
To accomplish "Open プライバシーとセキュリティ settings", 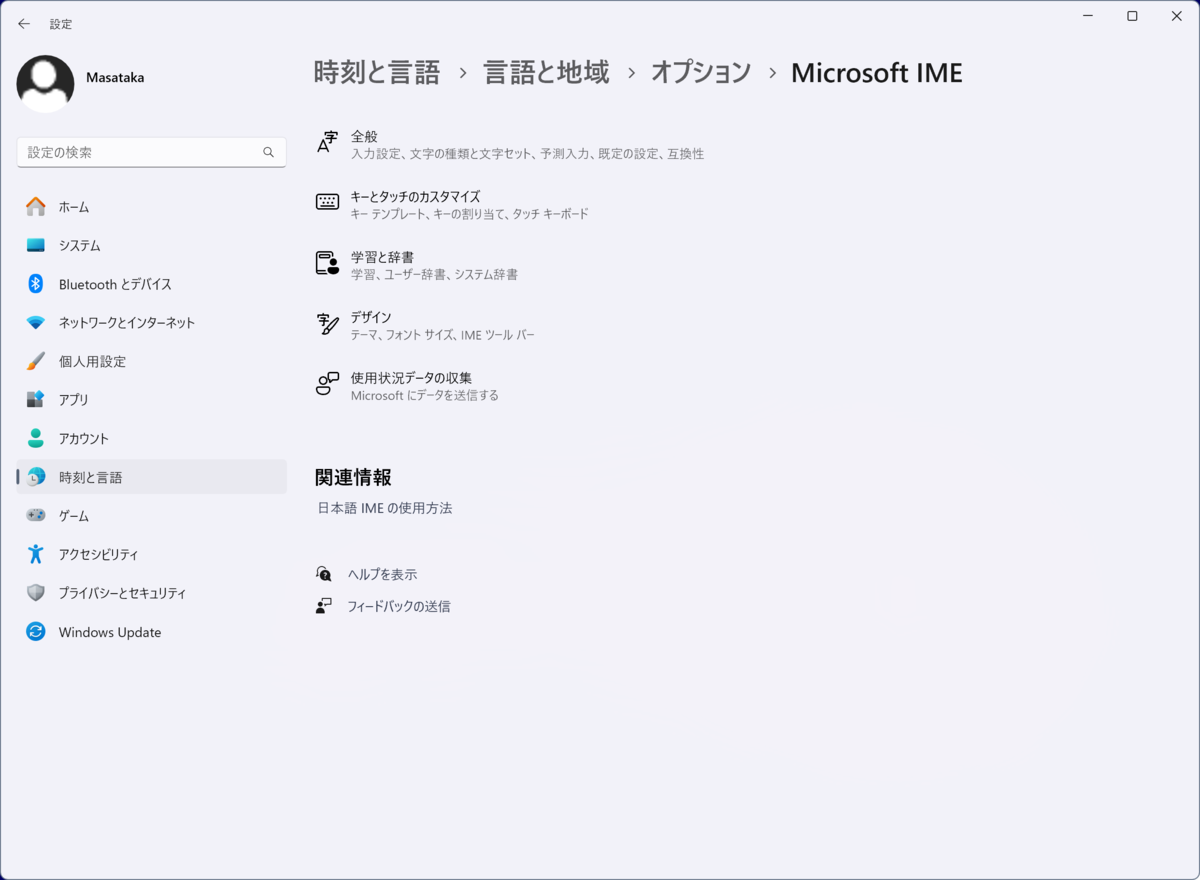I will (152, 593).
